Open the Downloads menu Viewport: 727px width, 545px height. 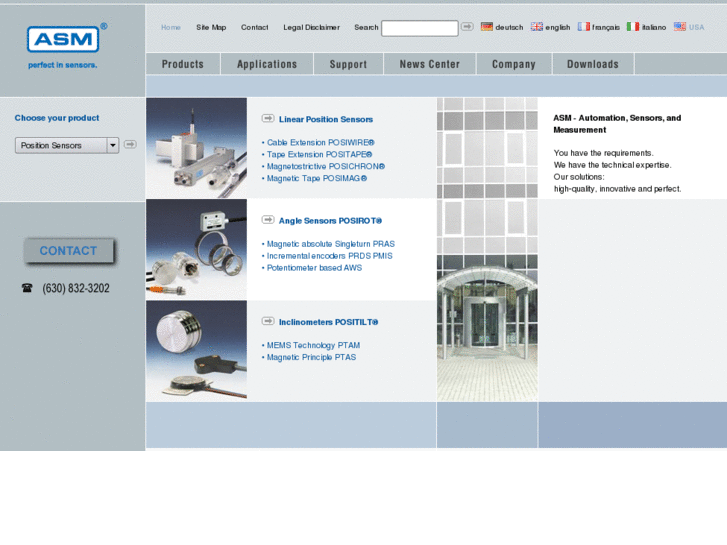coord(593,64)
